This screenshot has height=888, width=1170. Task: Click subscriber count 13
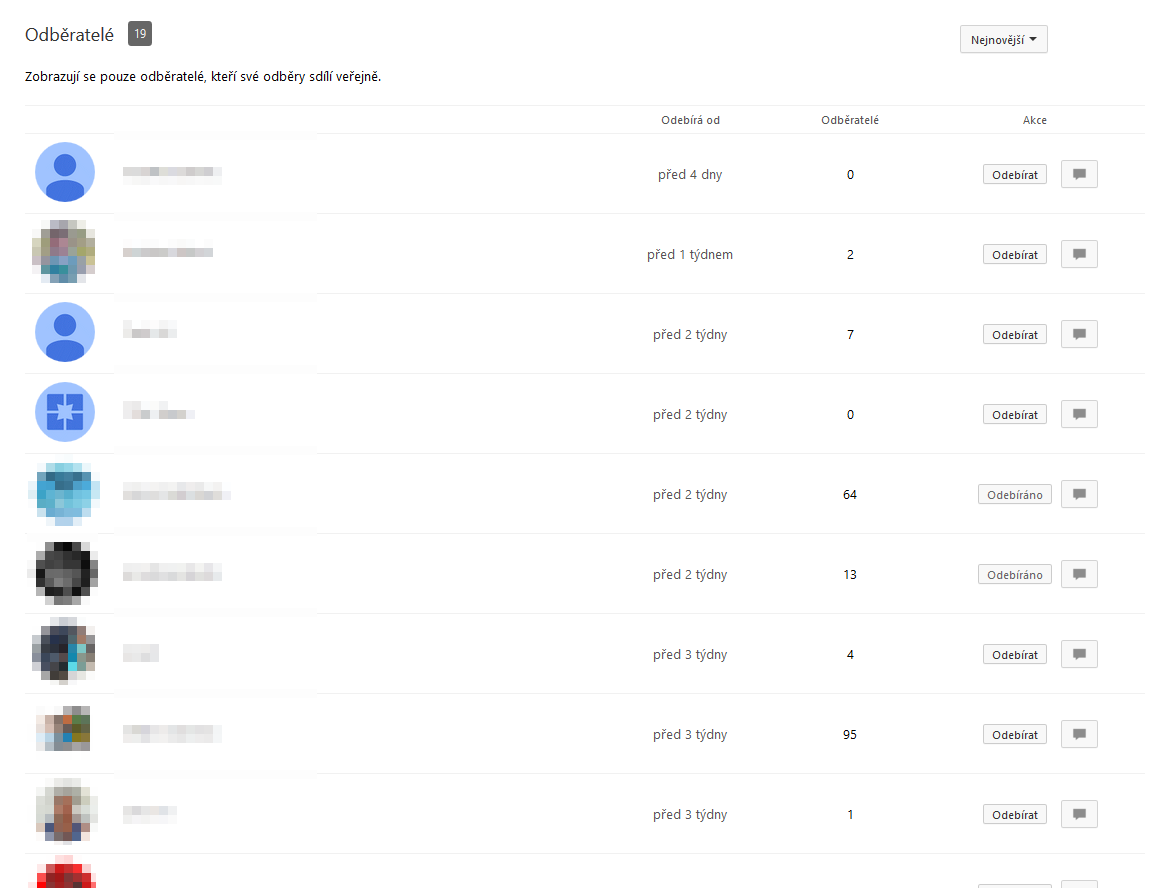click(850, 575)
